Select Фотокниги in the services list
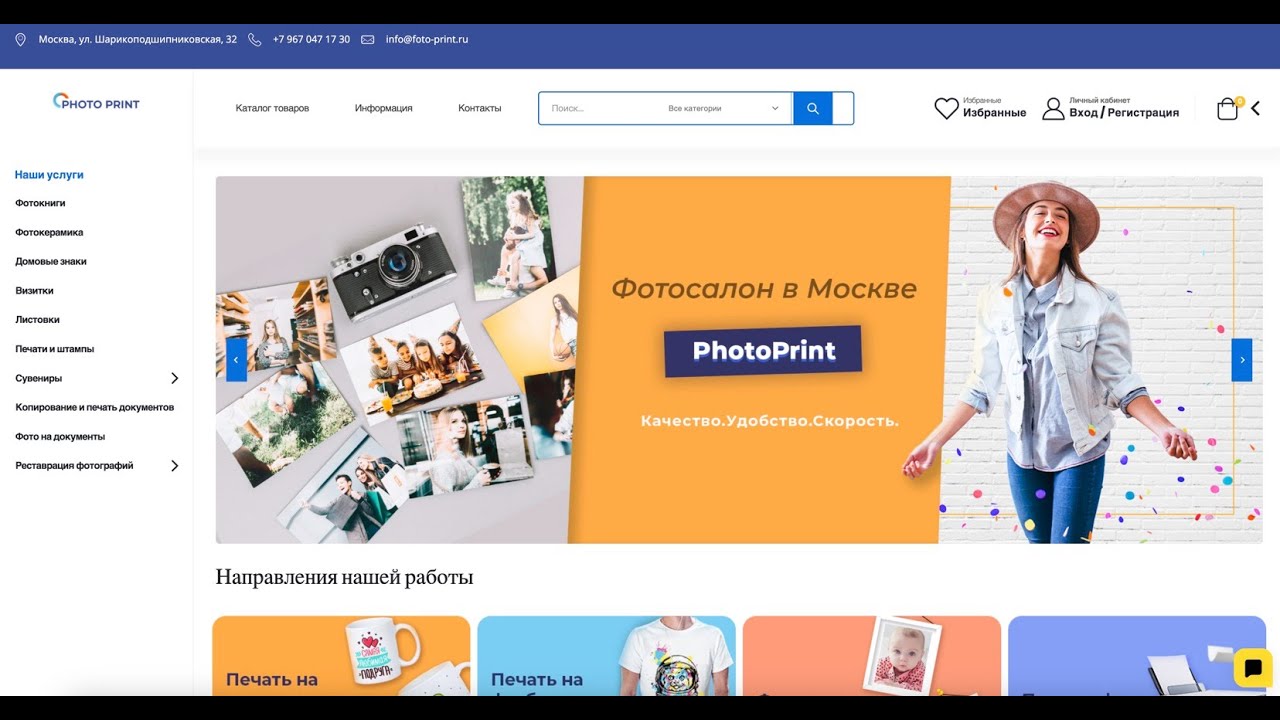Viewport: 1280px width, 720px height. coord(40,203)
